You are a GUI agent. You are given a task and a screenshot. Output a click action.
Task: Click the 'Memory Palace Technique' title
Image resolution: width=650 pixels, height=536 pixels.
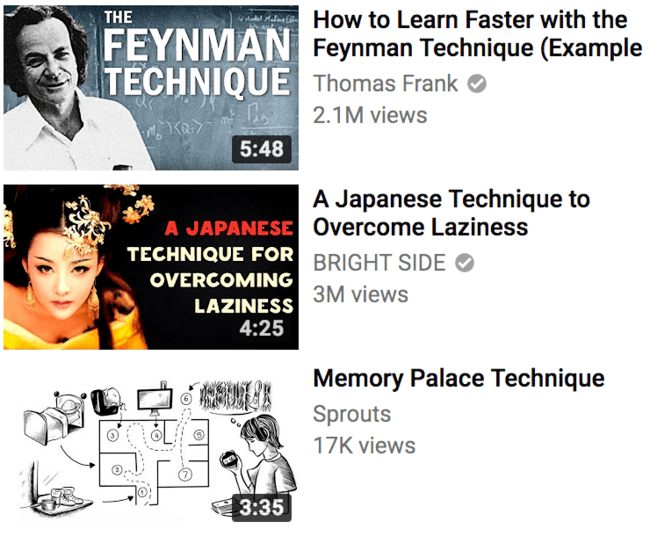(458, 378)
